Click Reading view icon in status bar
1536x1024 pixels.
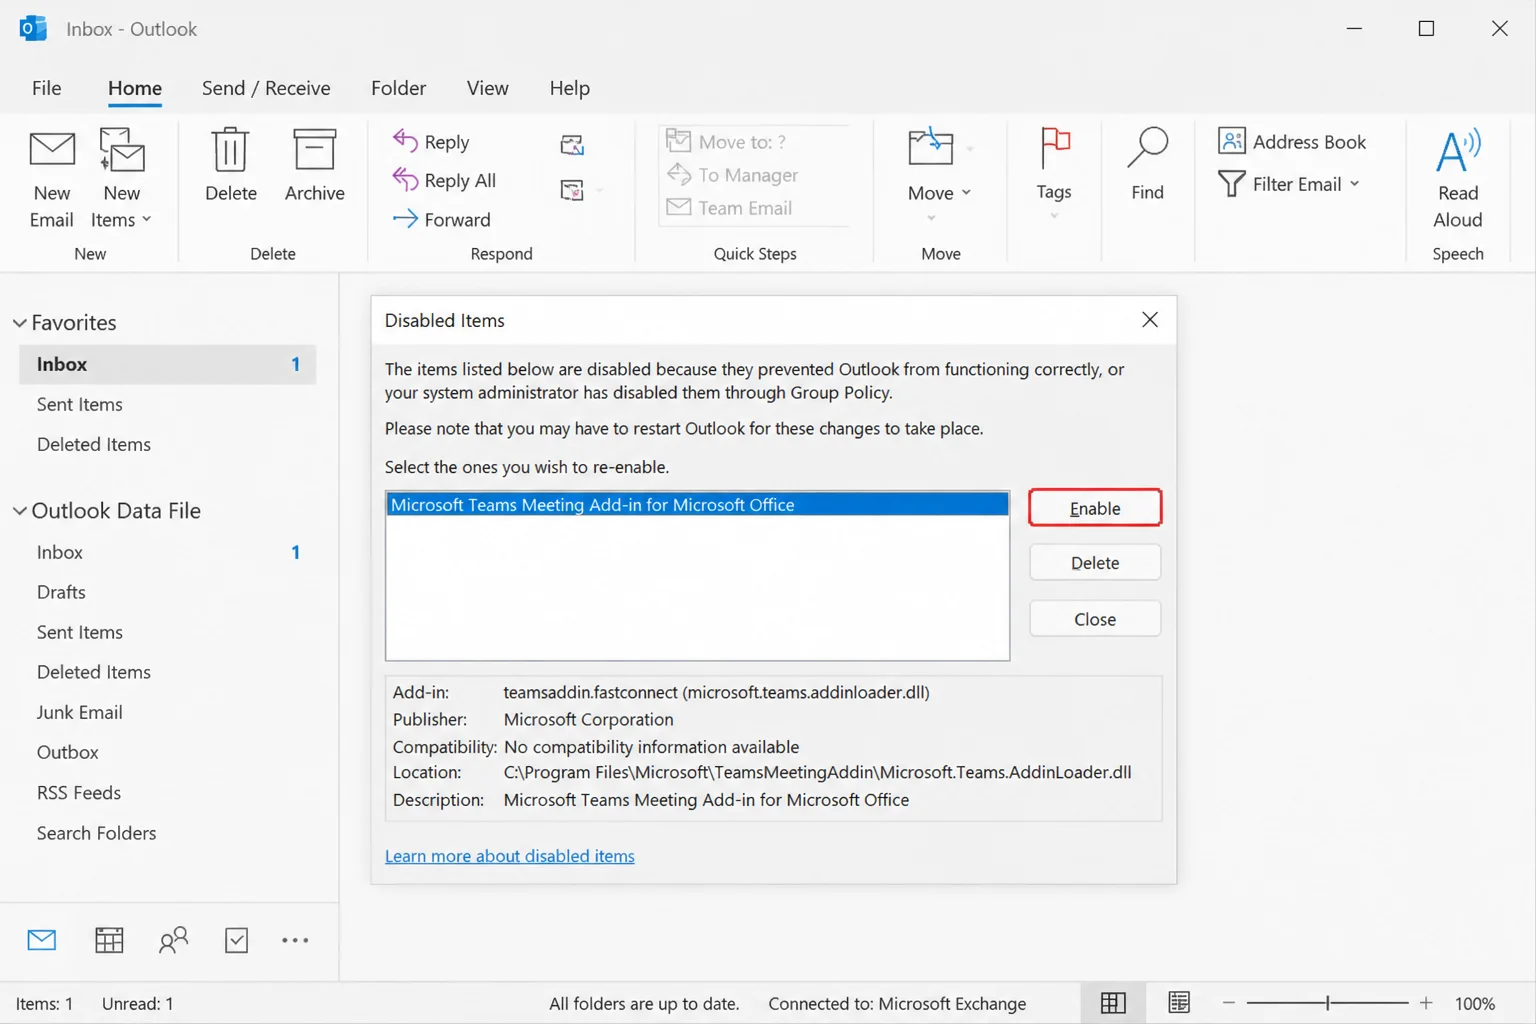point(1179,1003)
